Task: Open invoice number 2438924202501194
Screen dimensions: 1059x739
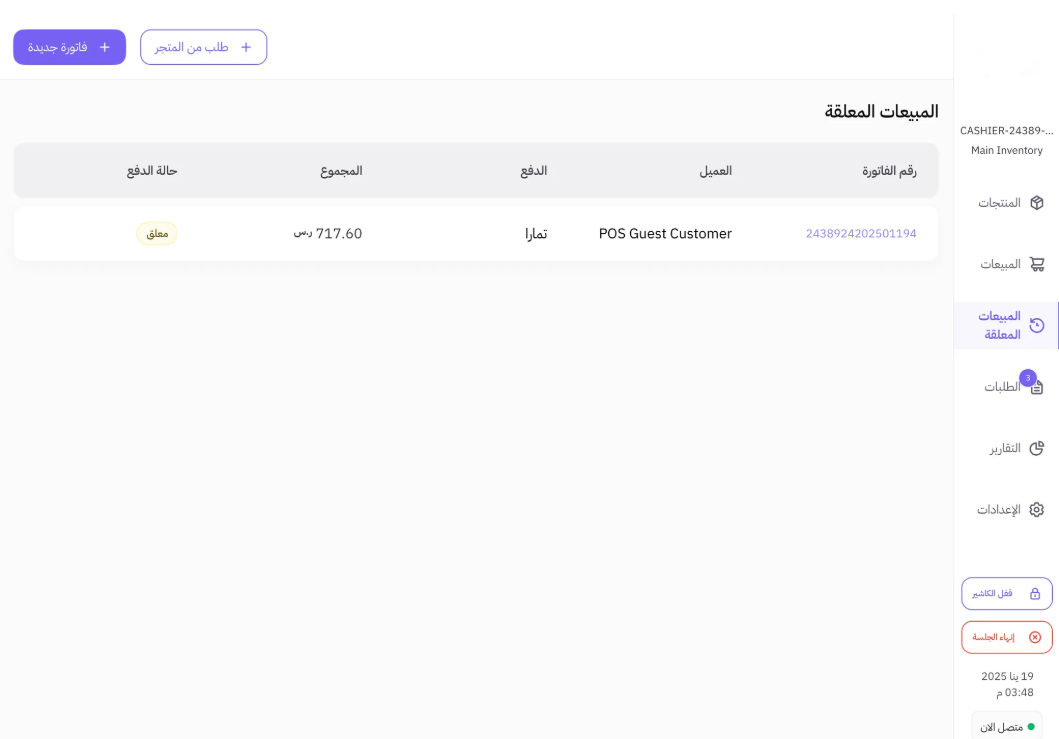Action: coord(860,234)
